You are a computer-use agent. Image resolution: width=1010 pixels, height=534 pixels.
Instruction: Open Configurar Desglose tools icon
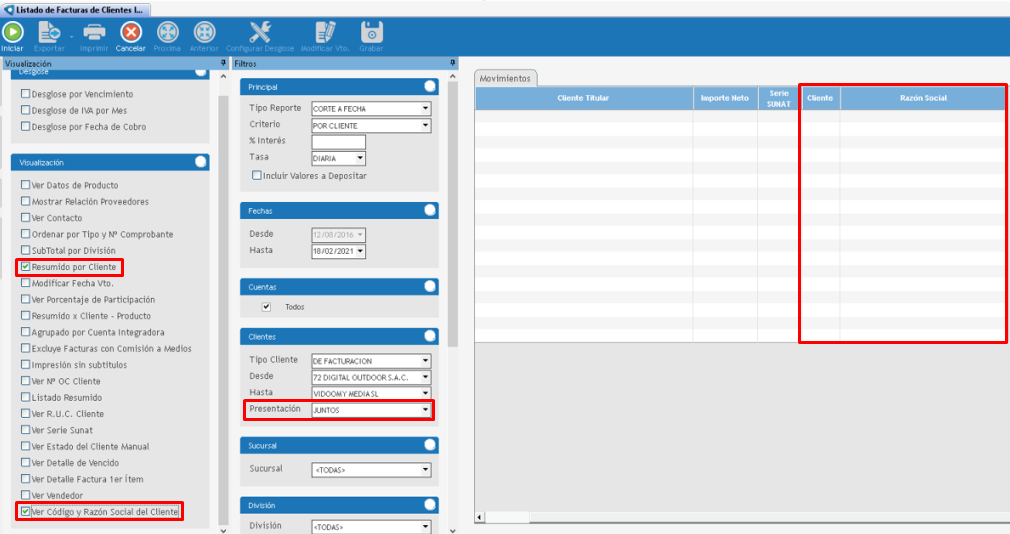260,32
